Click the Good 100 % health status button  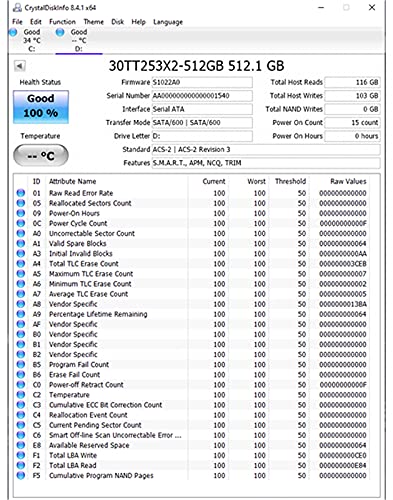click(41, 107)
